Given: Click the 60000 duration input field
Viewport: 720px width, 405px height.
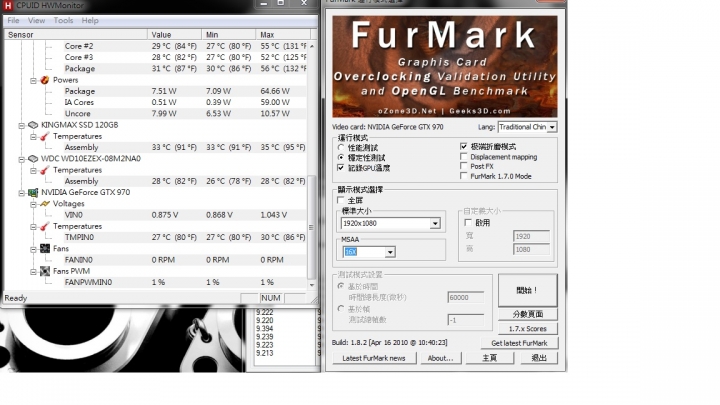Looking at the screenshot, I should [466, 298].
